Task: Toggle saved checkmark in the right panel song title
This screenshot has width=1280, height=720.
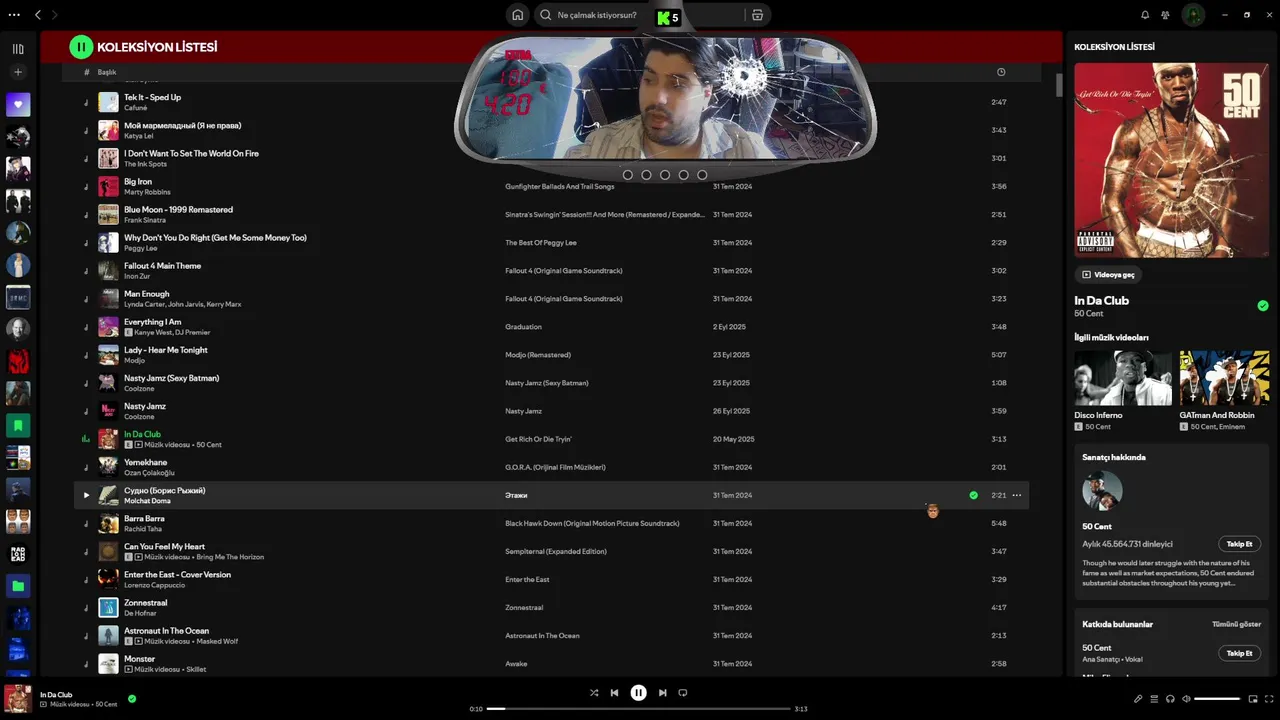Action: click(x=1263, y=306)
